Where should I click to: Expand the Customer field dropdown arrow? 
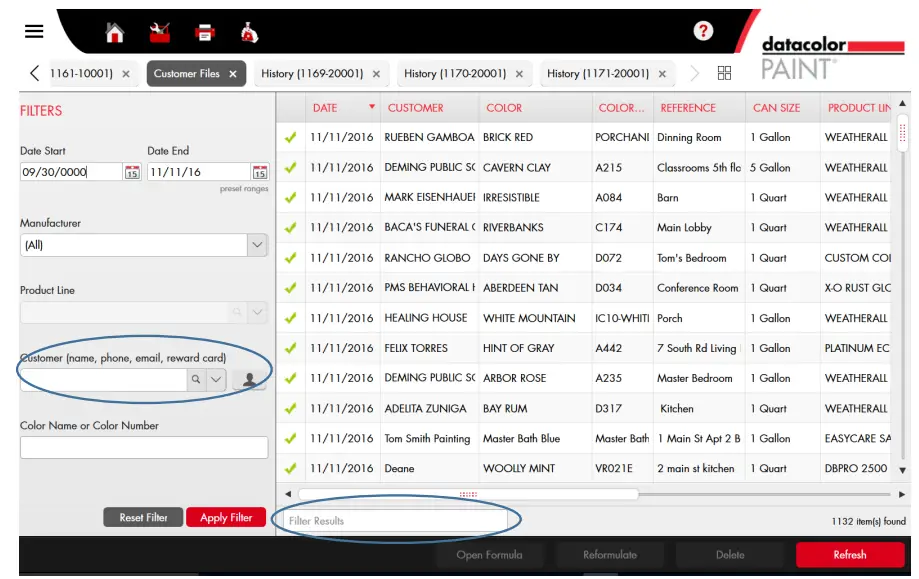(x=216, y=380)
